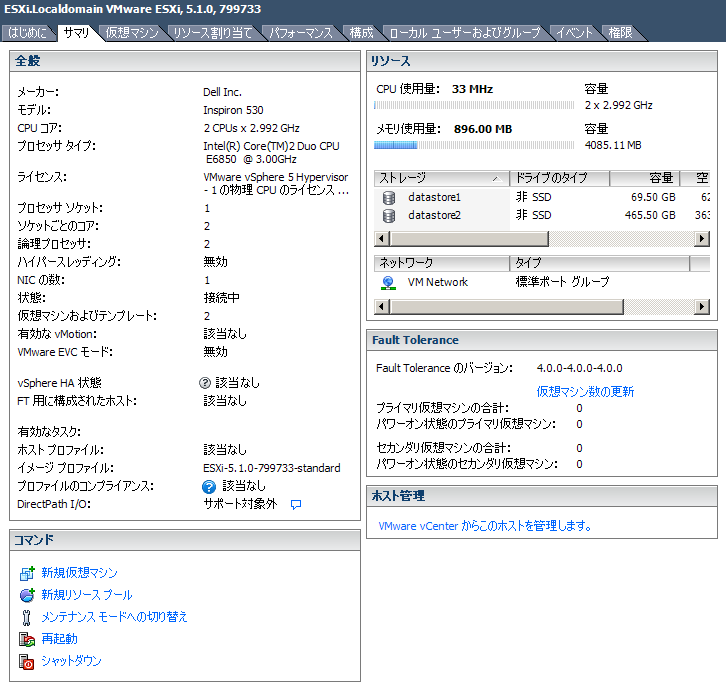Click the 再起動 reboot icon
Screen dimensions: 726x683
pyautogui.click(x=27, y=639)
